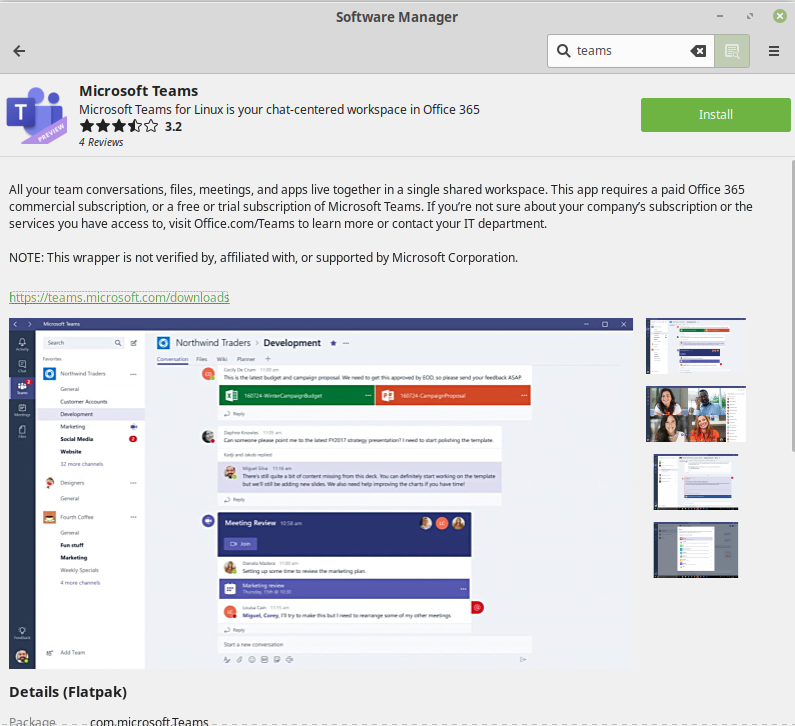The image size is (795, 726).
Task: Select the first screenshot thumbnail
Action: pos(696,346)
